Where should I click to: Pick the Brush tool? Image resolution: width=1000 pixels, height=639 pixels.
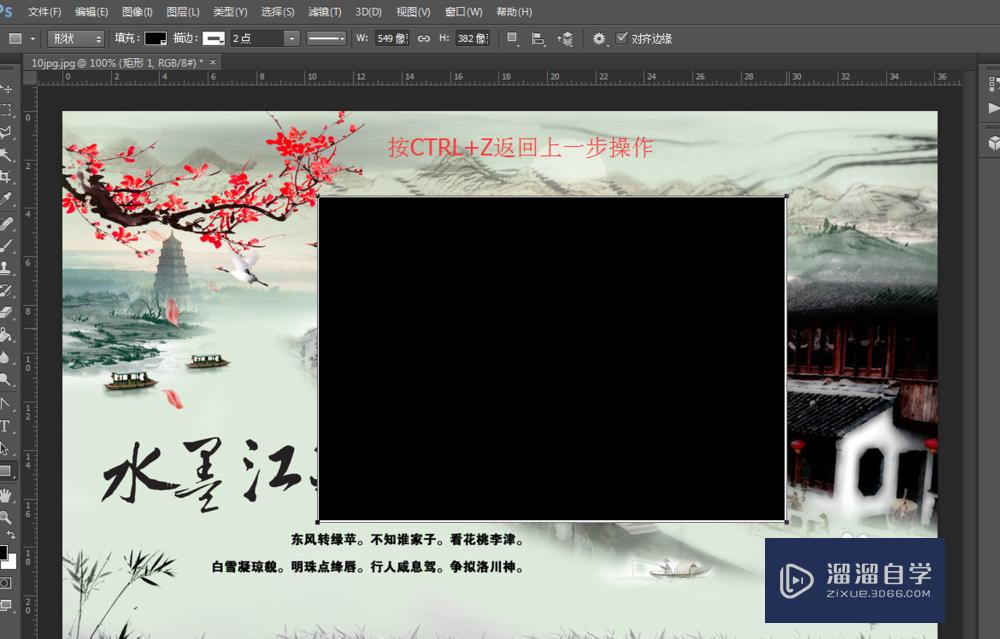pyautogui.click(x=7, y=246)
